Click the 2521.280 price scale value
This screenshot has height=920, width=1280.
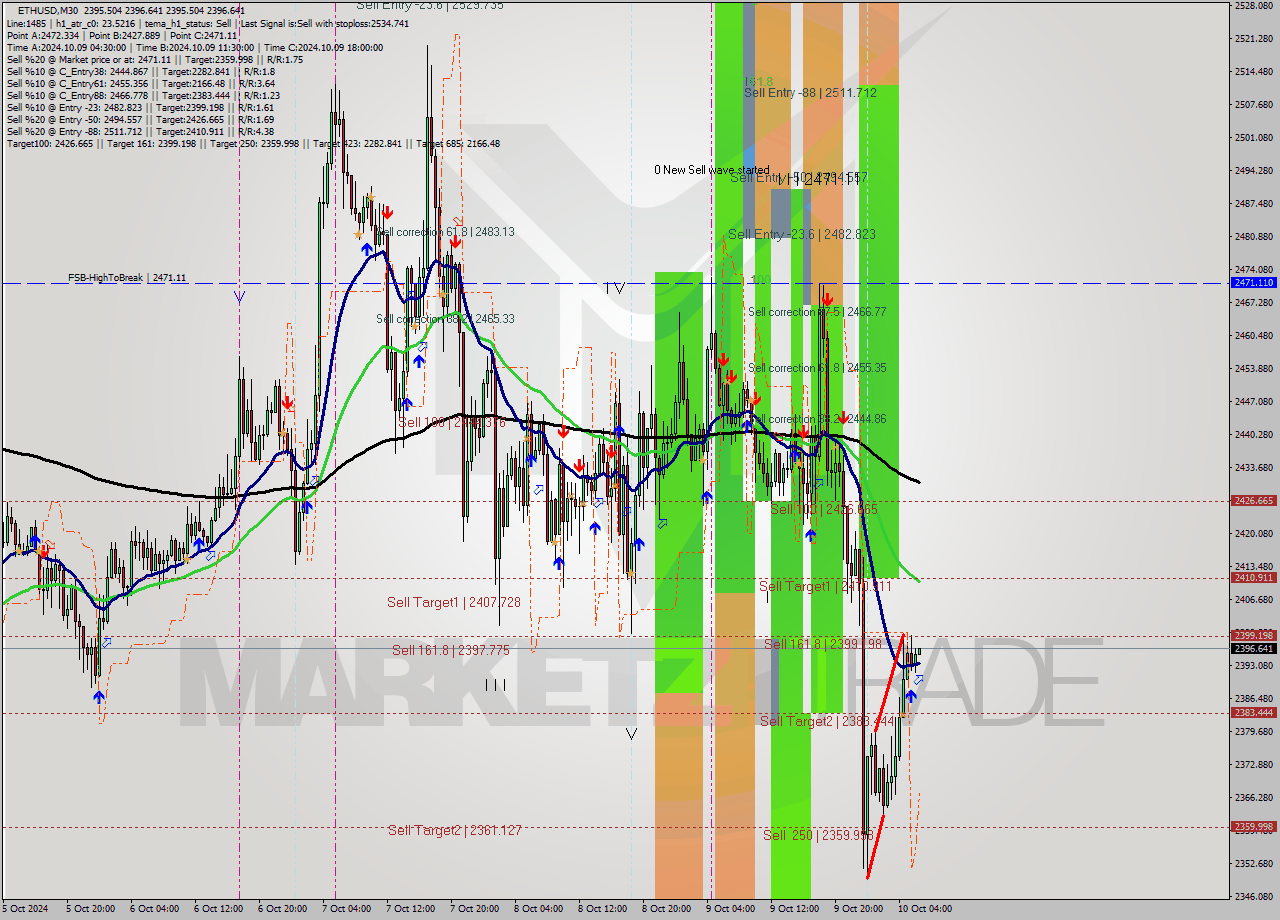coord(1253,39)
